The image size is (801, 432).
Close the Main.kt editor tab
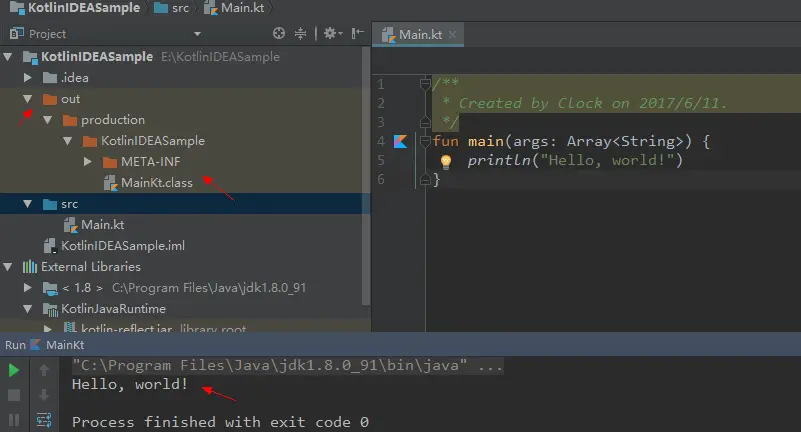click(452, 35)
